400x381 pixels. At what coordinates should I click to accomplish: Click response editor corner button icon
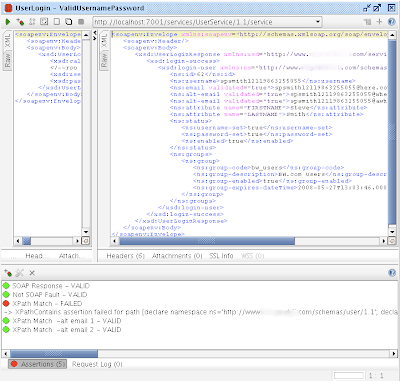(x=392, y=240)
